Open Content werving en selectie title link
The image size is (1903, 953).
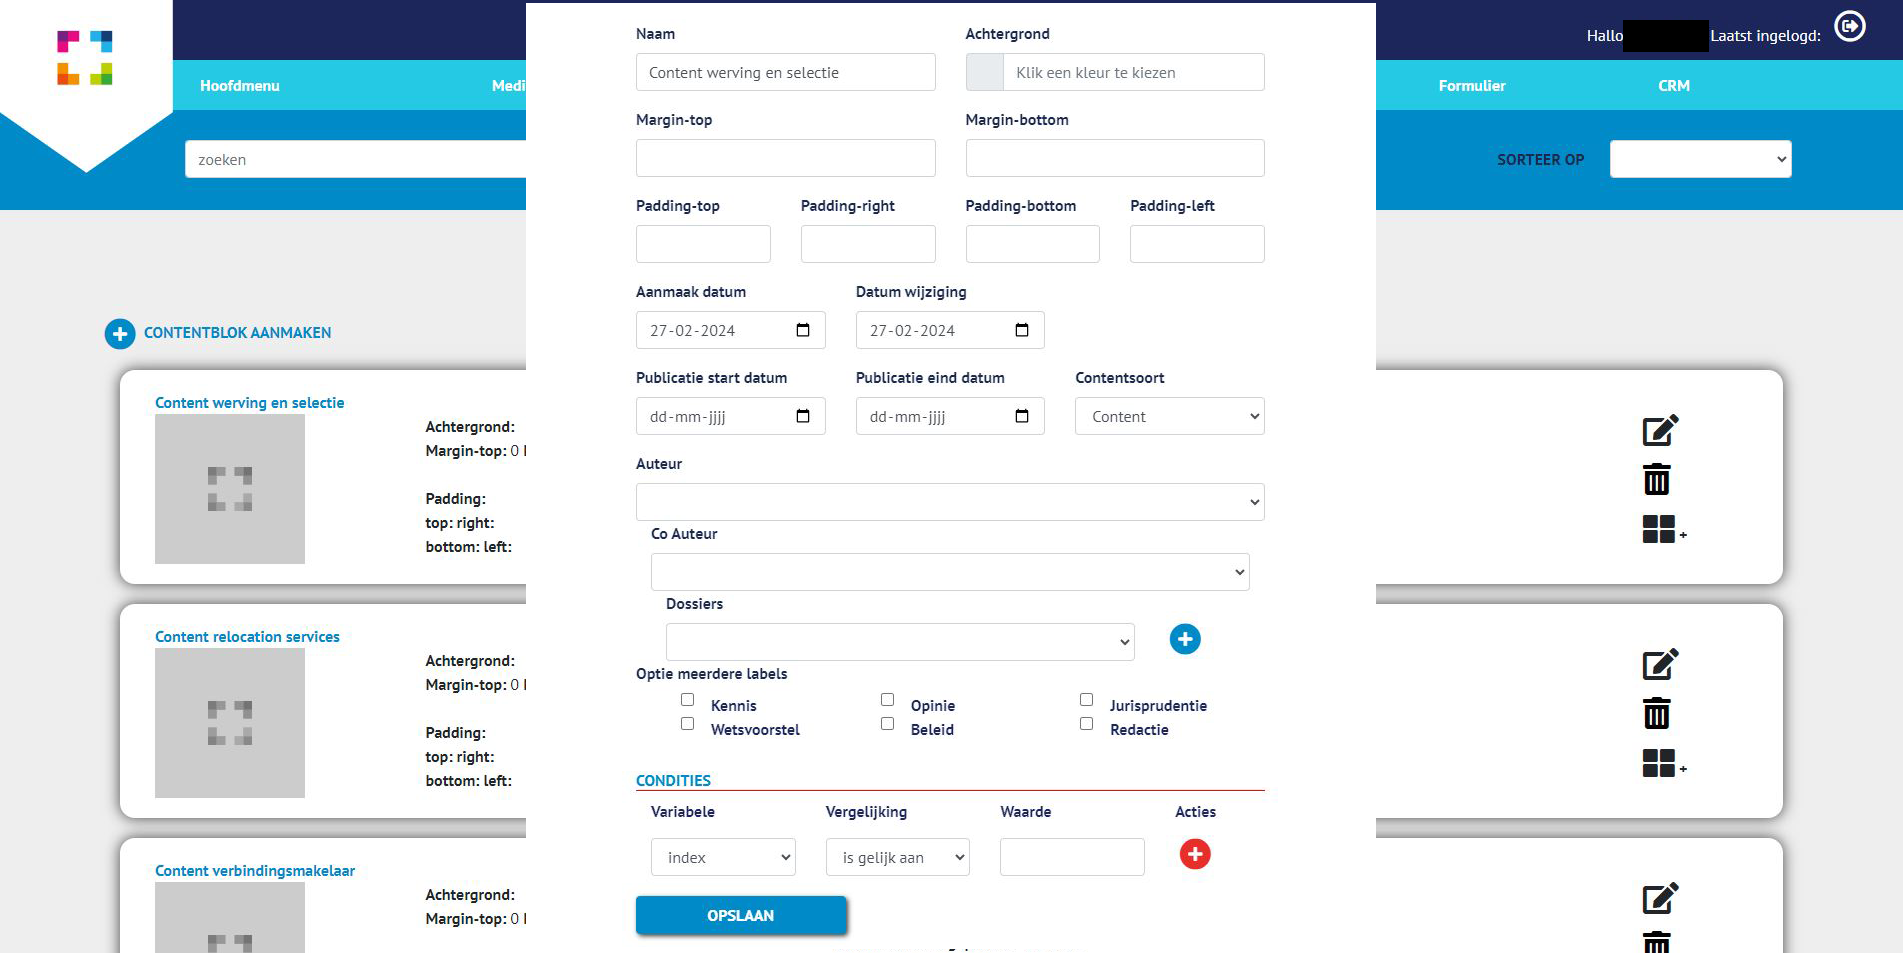point(250,403)
